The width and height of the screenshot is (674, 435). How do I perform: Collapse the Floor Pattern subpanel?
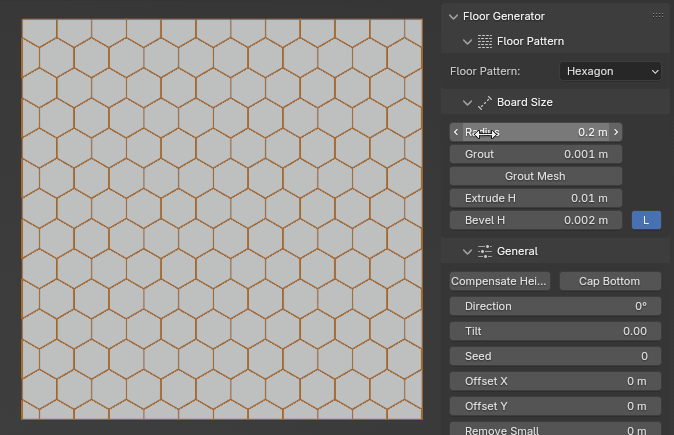point(467,42)
